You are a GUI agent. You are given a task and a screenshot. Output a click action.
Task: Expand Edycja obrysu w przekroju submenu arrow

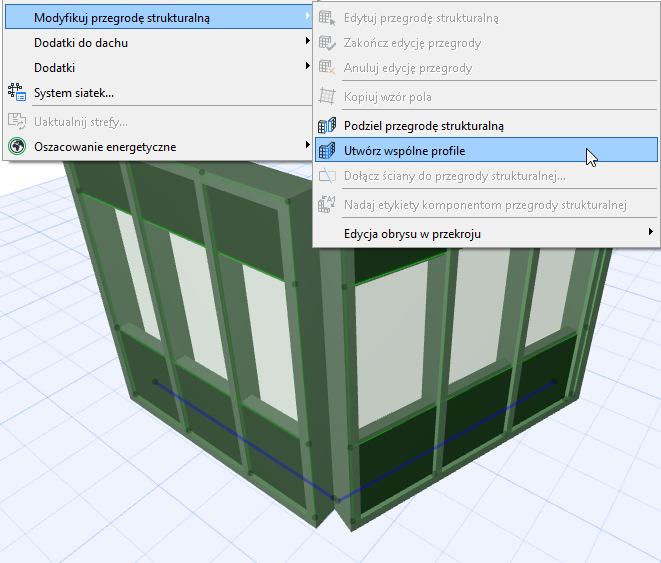coord(650,233)
